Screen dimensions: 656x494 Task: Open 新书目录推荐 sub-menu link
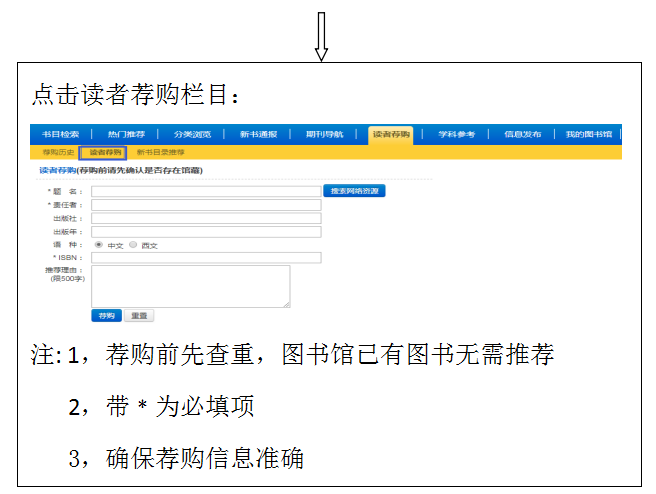(x=161, y=152)
